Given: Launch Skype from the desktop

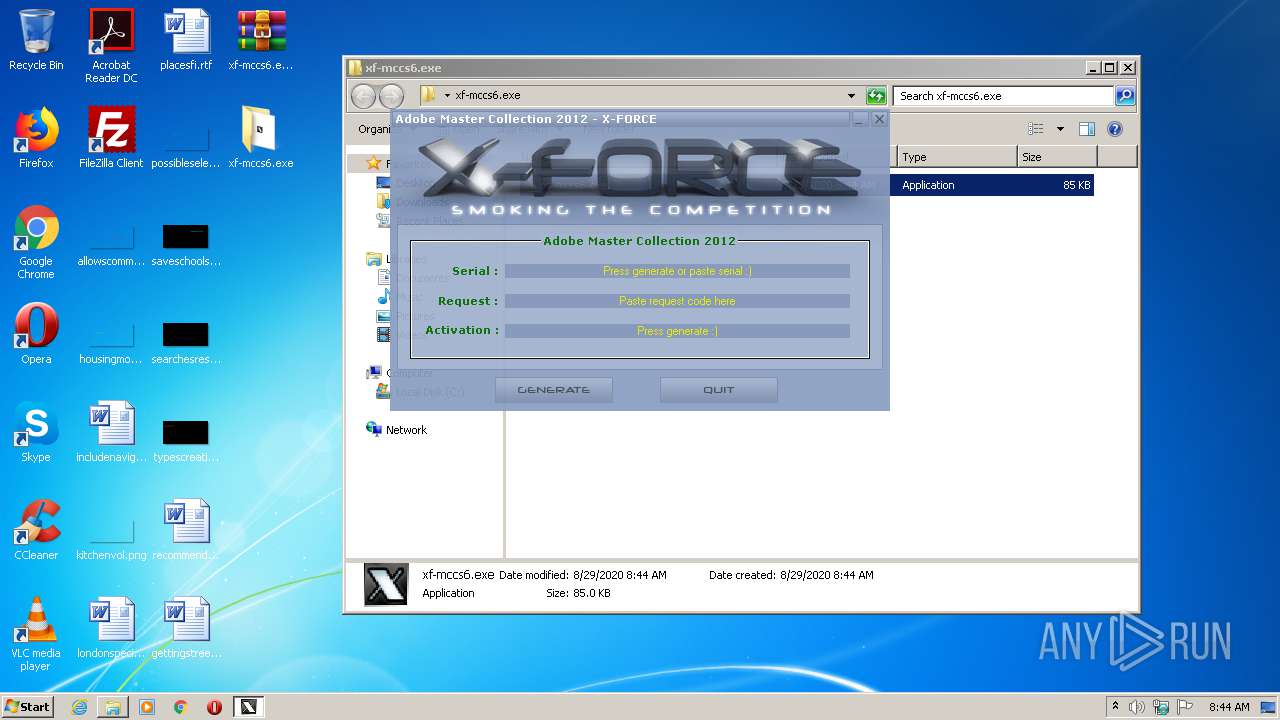Looking at the screenshot, I should (x=36, y=432).
